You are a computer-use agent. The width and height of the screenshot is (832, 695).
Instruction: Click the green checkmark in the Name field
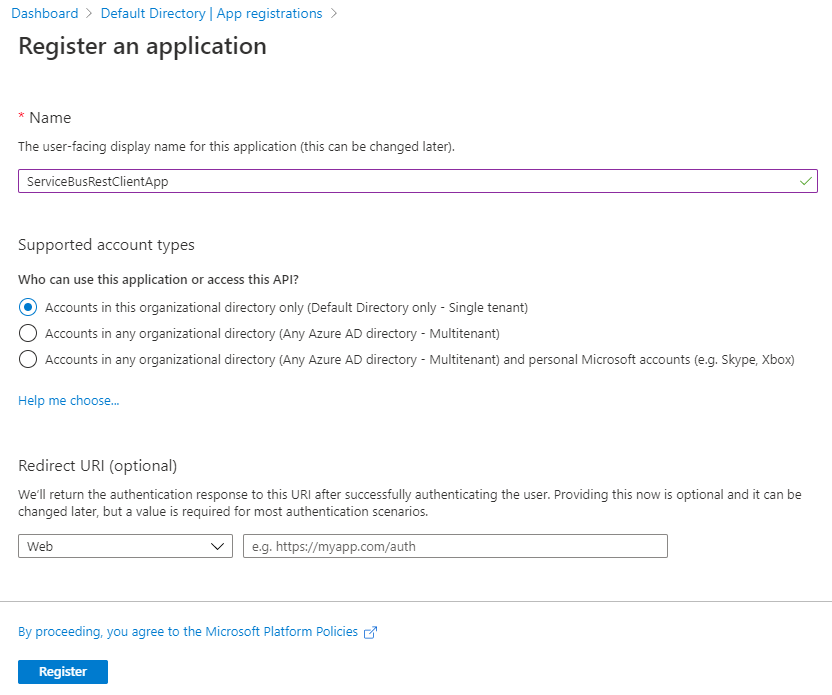pos(803,181)
